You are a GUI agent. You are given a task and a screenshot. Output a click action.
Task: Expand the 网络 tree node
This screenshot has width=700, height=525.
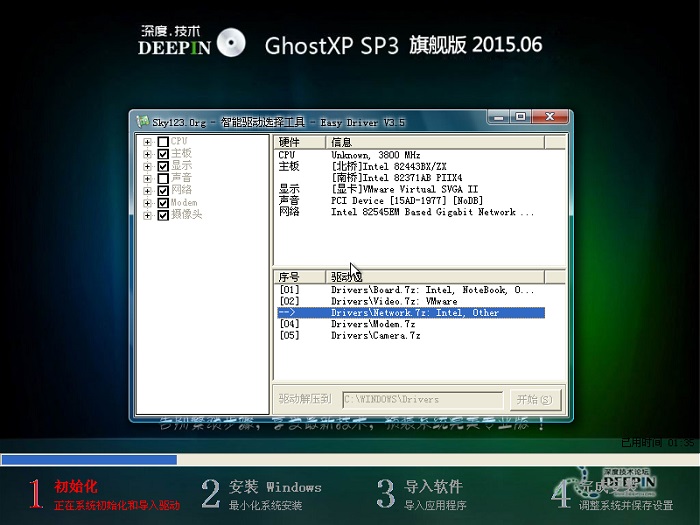click(x=147, y=191)
